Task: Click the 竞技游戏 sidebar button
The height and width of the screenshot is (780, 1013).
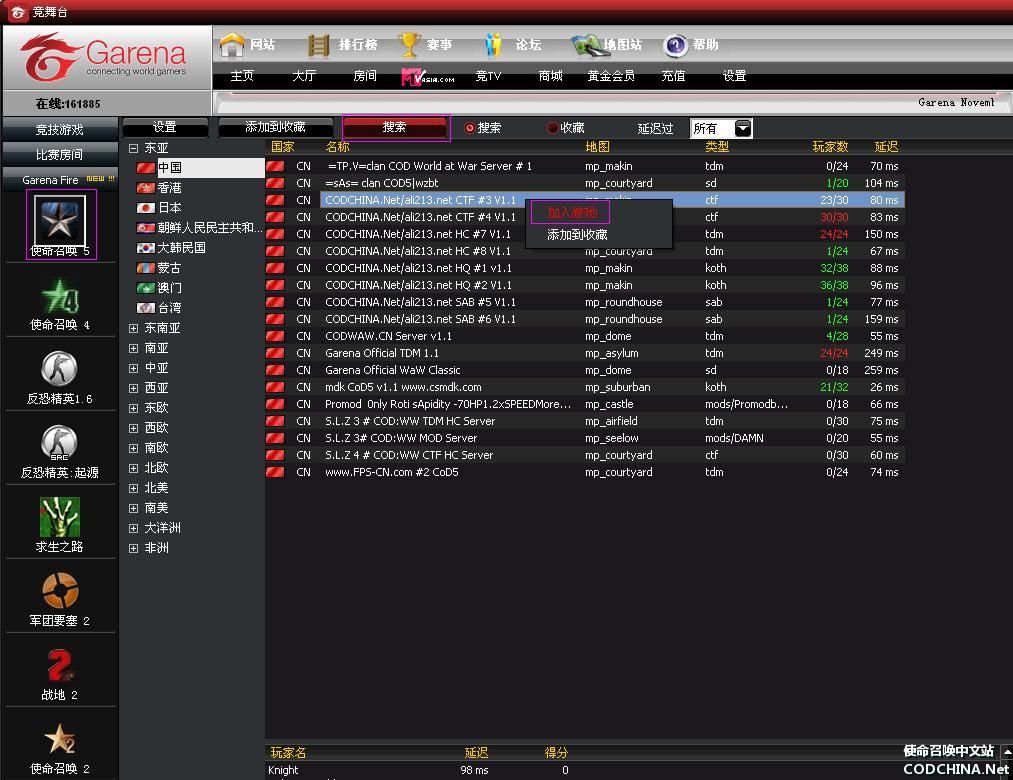Action: 59,130
